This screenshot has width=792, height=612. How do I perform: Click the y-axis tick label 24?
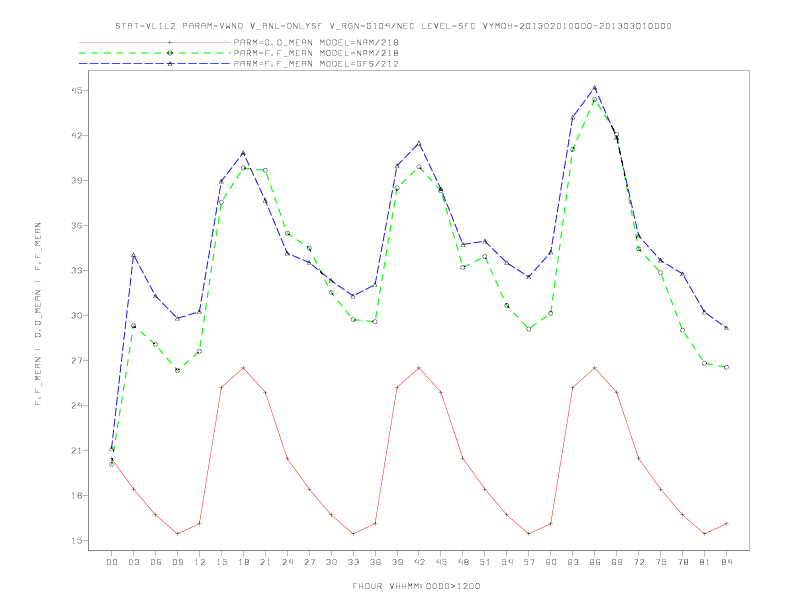(79, 405)
